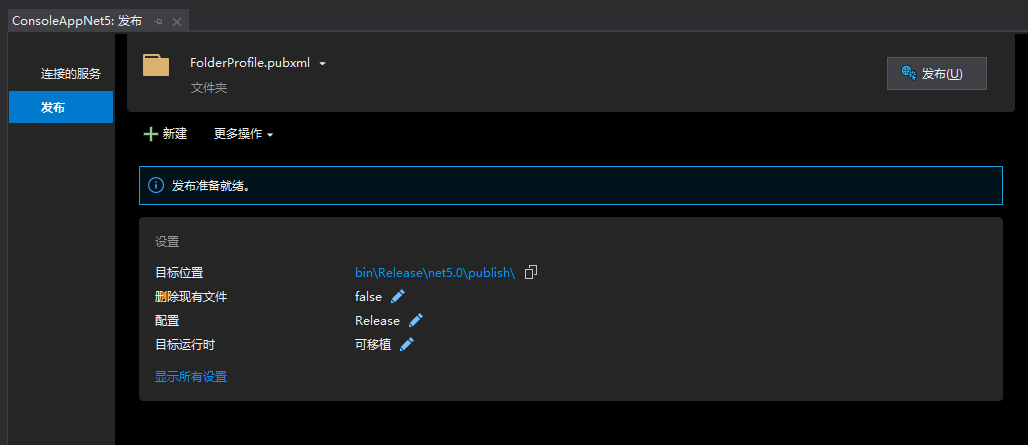Image resolution: width=1028 pixels, height=445 pixels.
Task: Select the 发布 sidebar item
Action: coord(60,107)
